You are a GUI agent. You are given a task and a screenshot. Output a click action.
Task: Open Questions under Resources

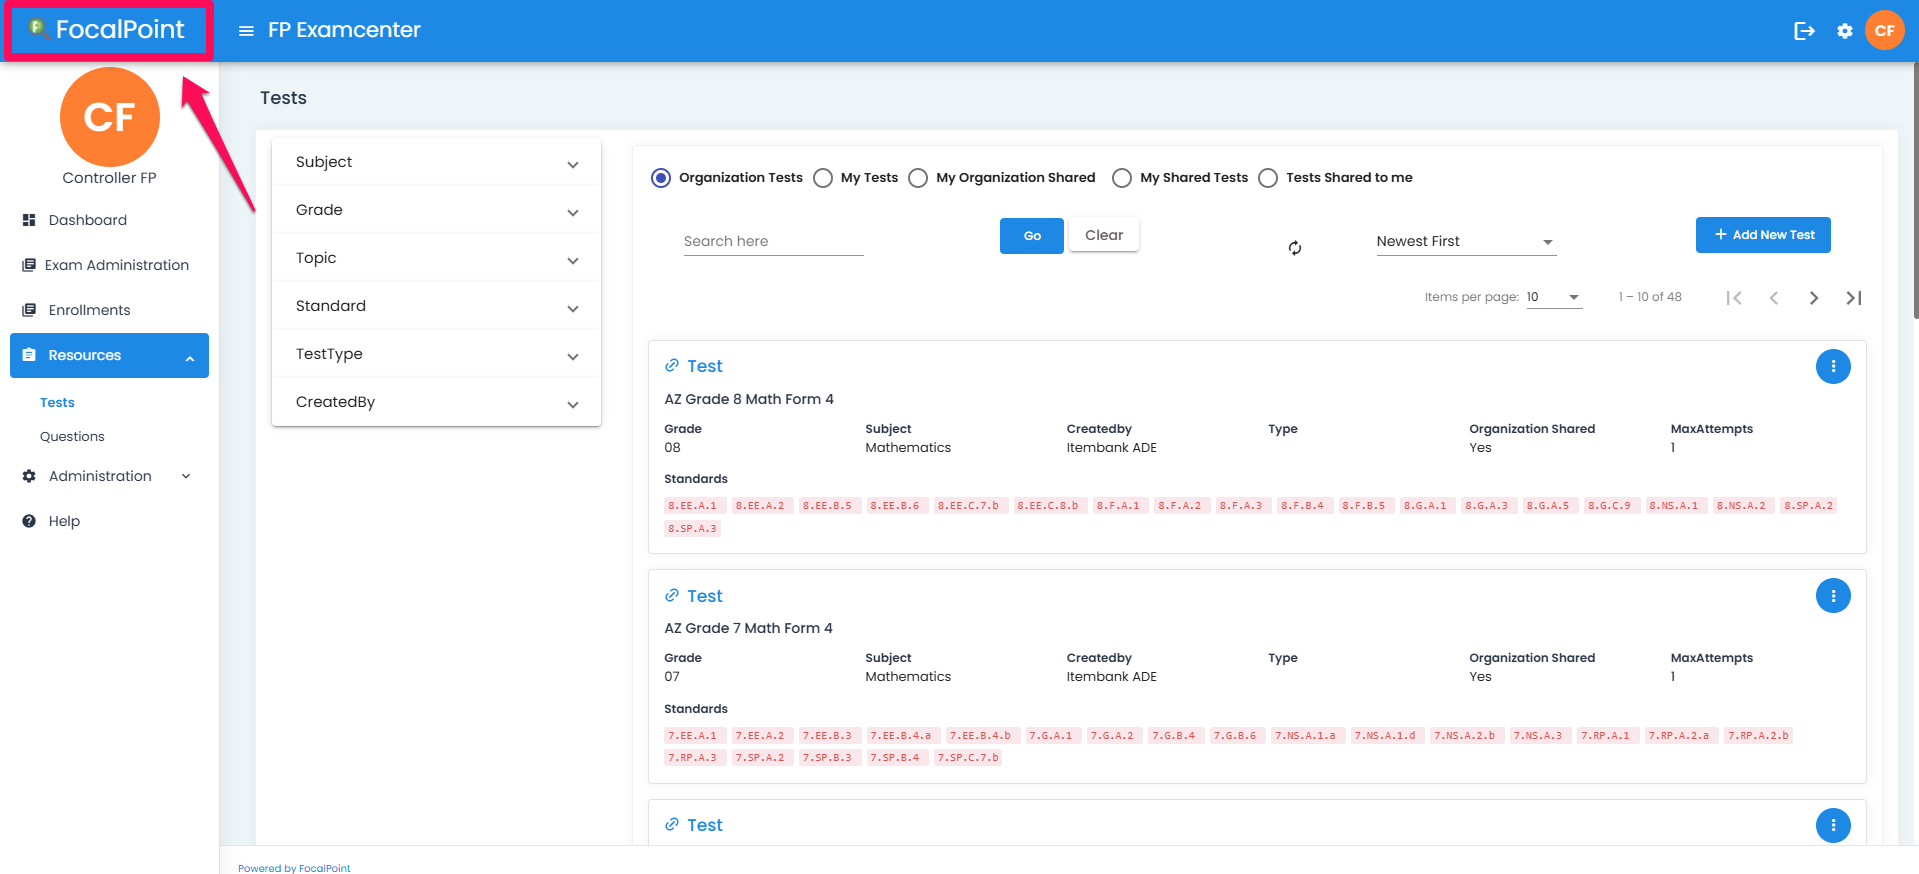tap(72, 436)
